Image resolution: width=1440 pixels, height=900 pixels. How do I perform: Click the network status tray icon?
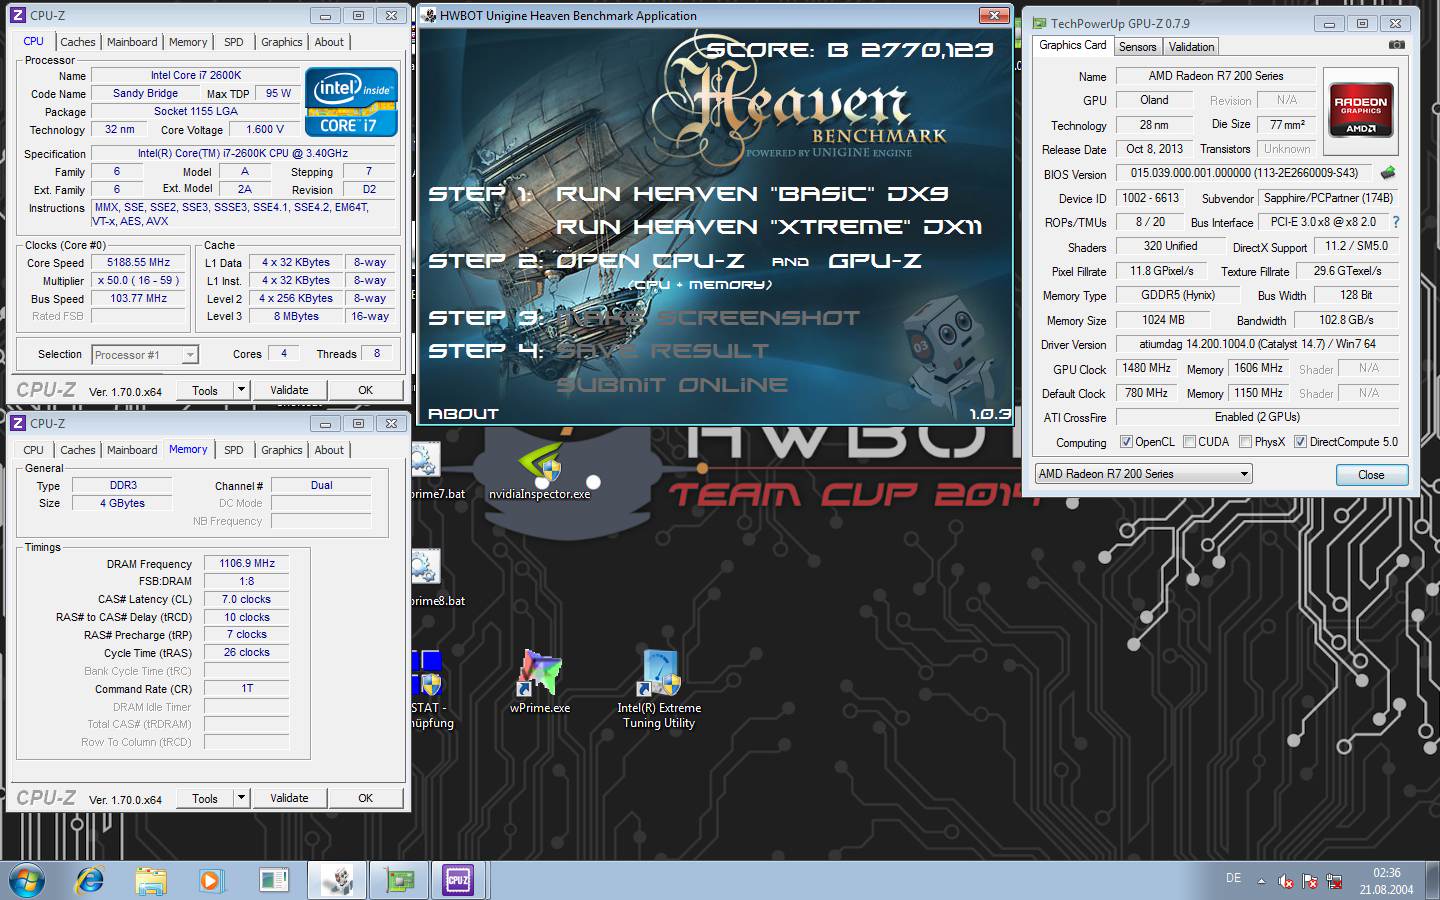coord(1333,881)
